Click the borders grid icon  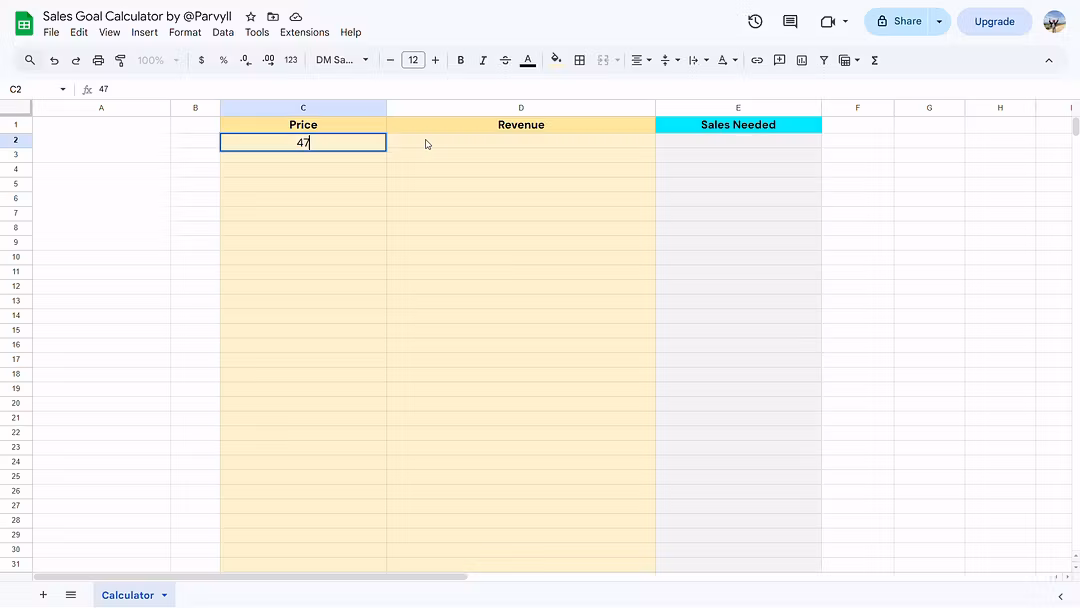tap(579, 60)
